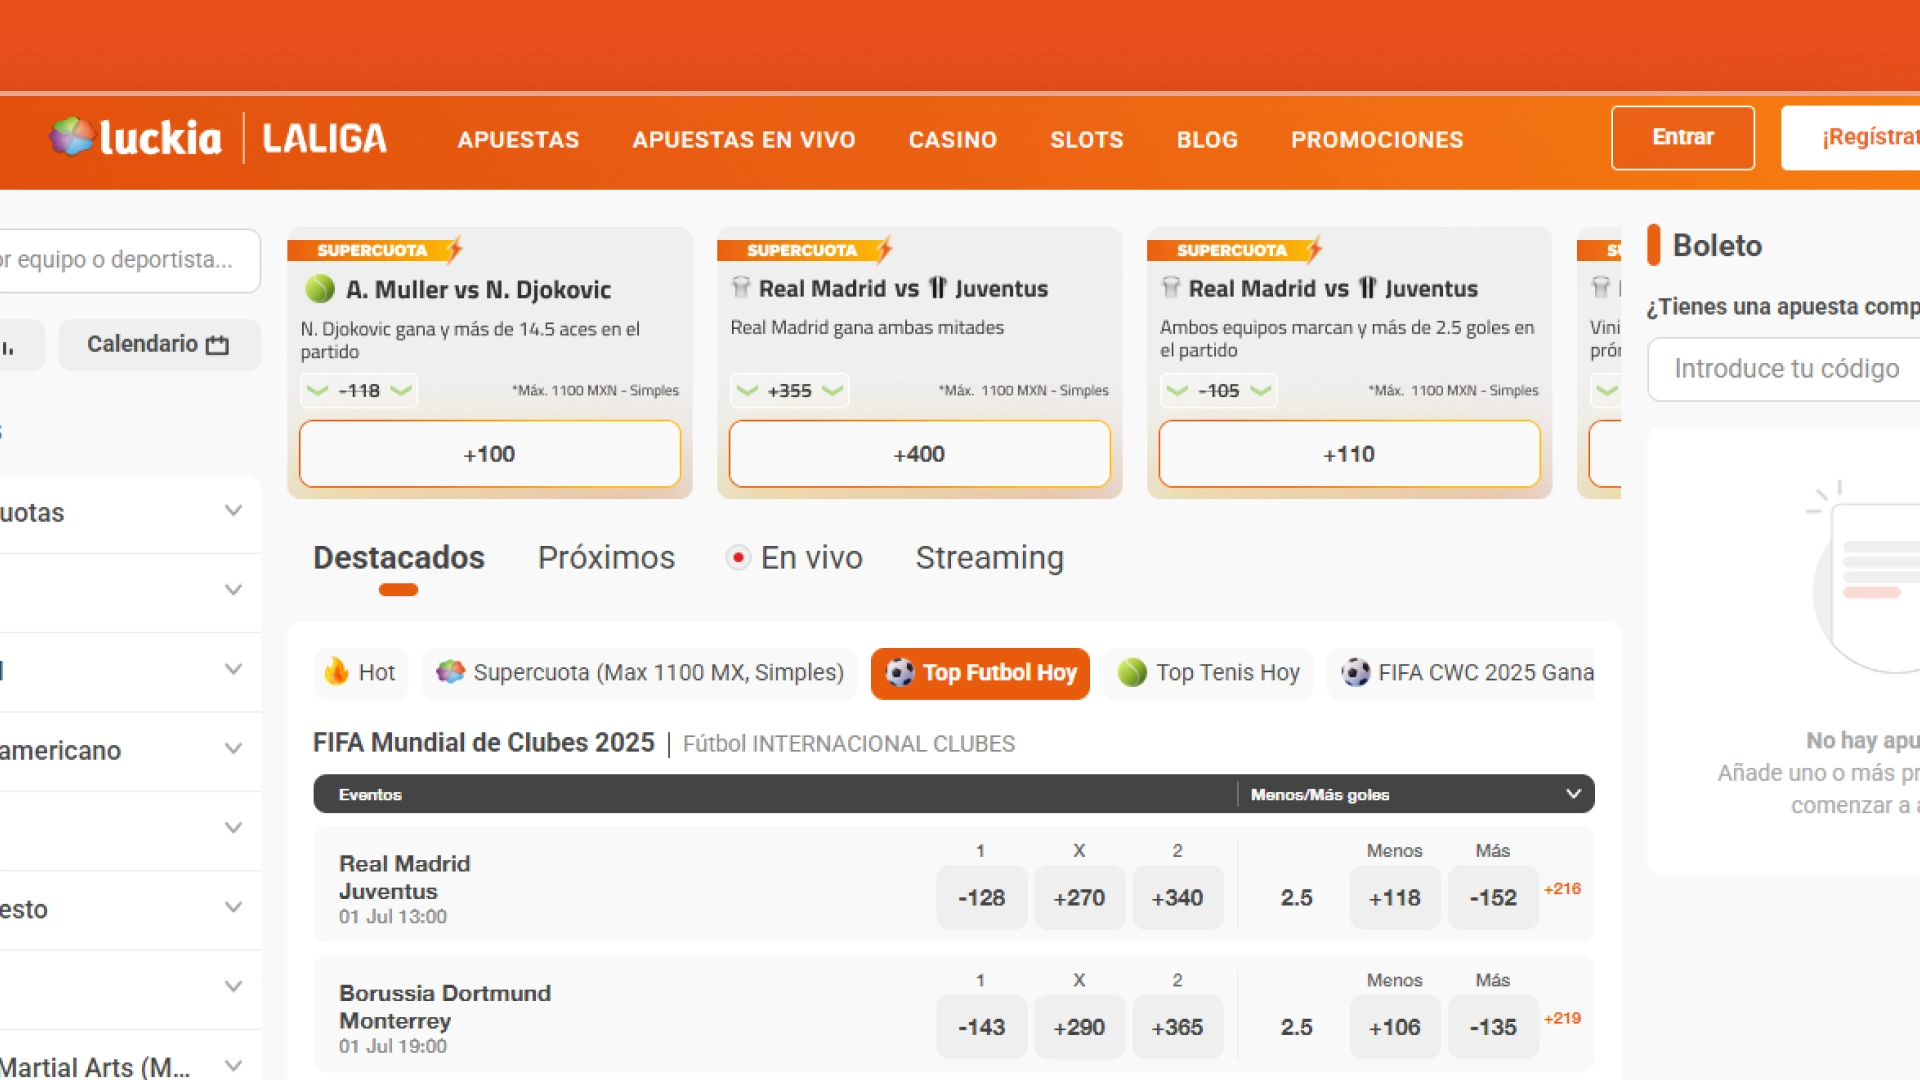
Task: Open the Calendario button
Action: (x=159, y=345)
